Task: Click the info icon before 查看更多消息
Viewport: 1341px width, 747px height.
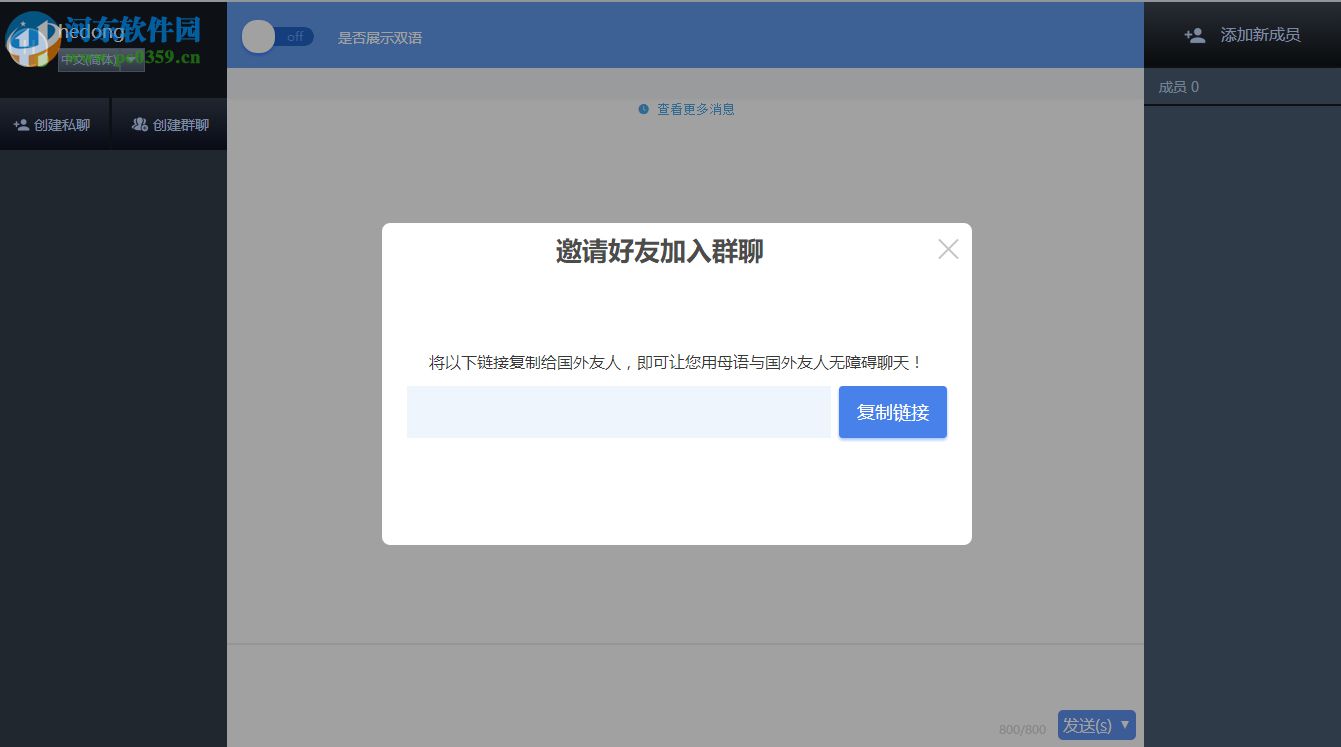Action: 643,109
